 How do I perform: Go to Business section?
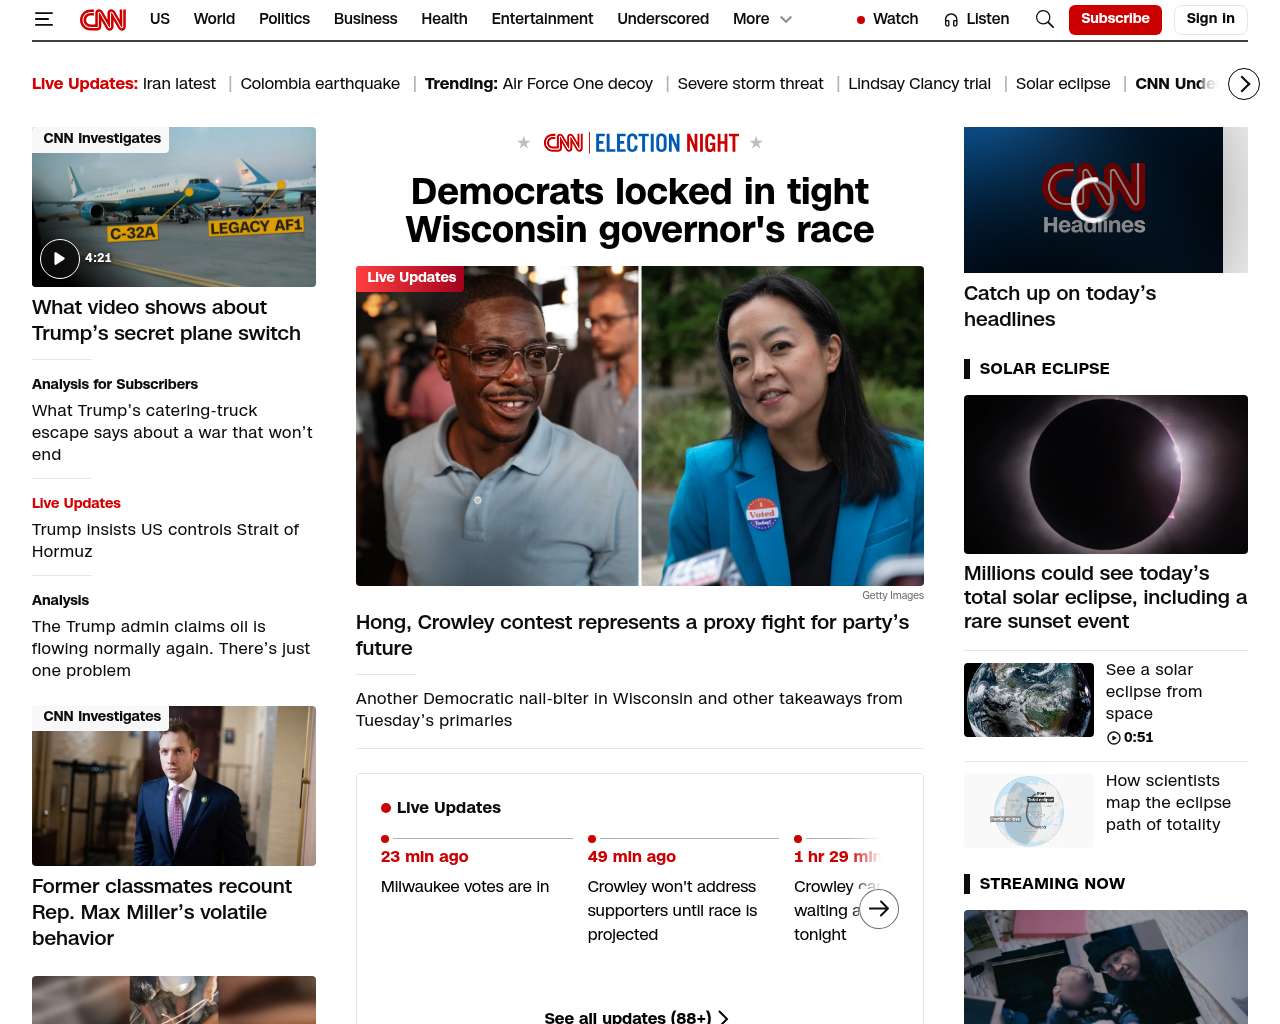(365, 19)
